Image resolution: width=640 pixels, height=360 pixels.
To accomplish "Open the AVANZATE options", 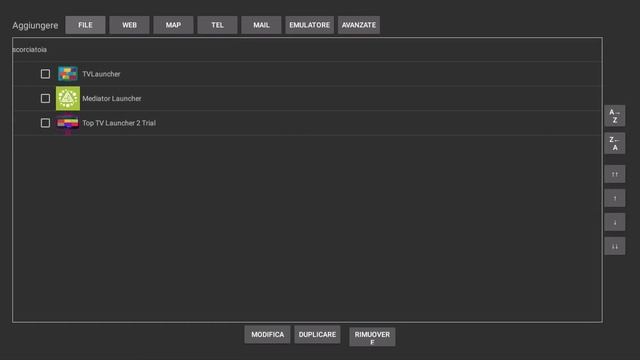I will click(359, 25).
